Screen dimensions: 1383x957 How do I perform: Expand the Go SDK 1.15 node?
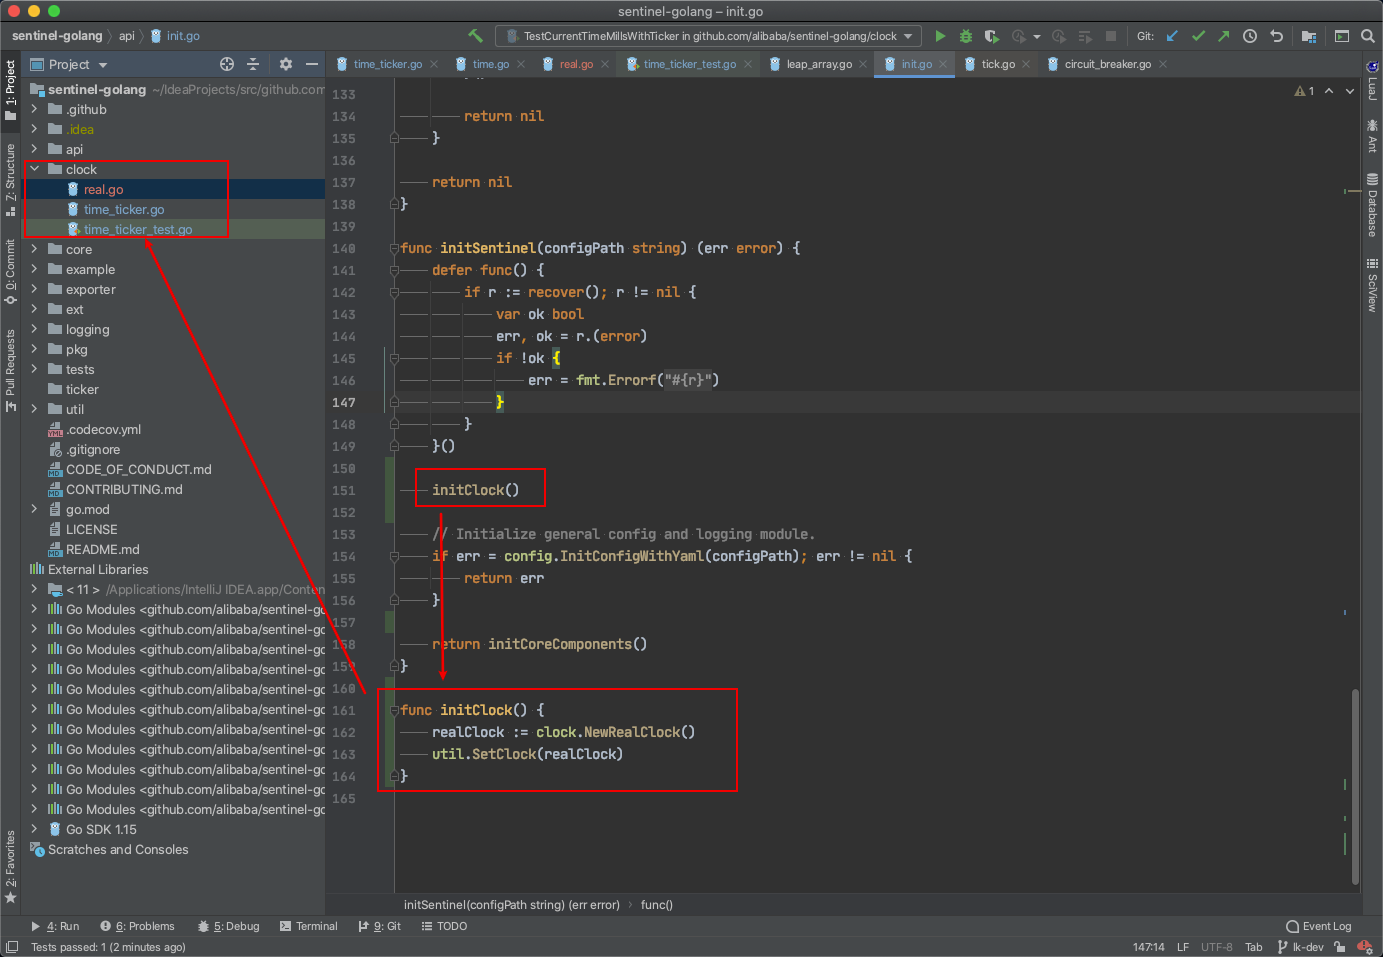point(34,829)
